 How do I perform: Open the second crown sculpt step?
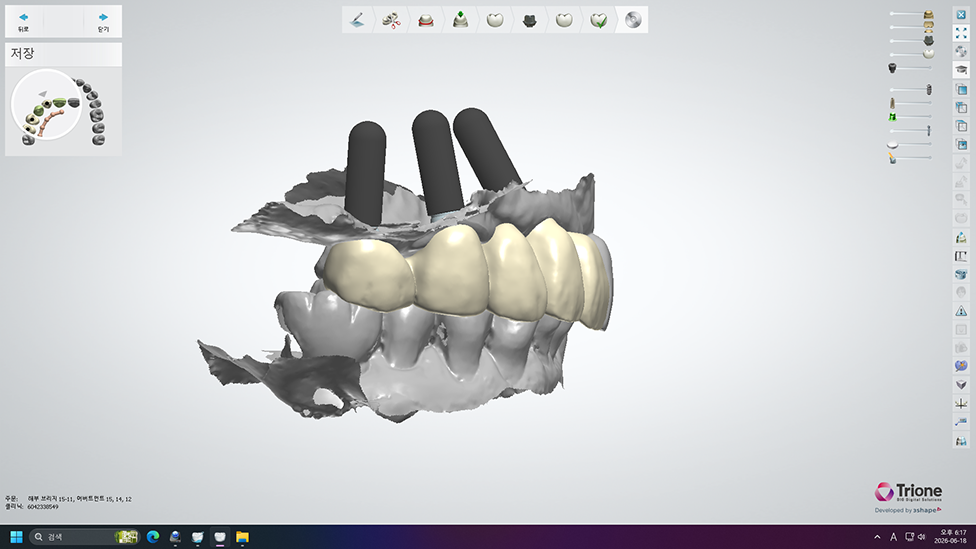point(564,20)
